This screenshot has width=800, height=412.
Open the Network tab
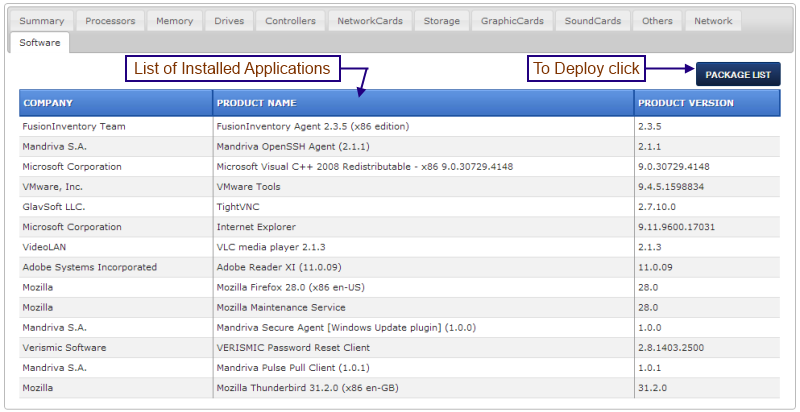coord(713,21)
